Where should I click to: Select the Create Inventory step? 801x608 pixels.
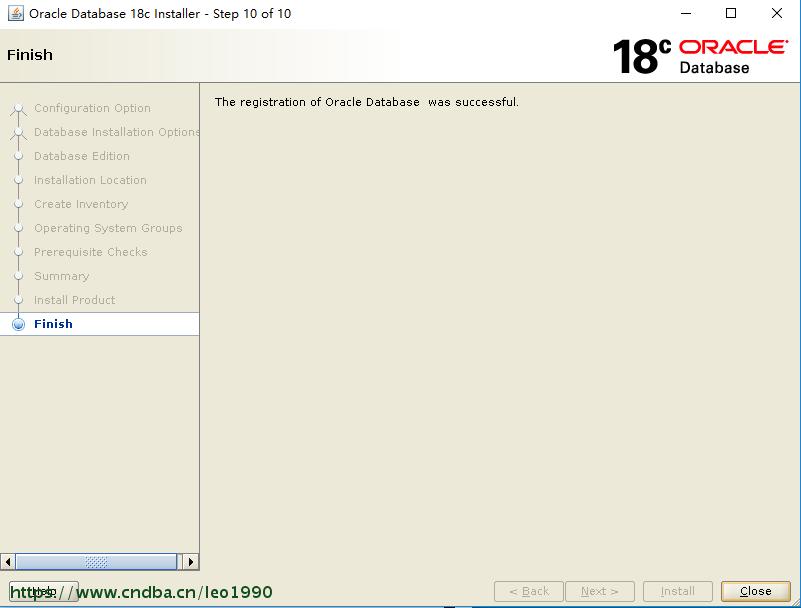(x=81, y=204)
